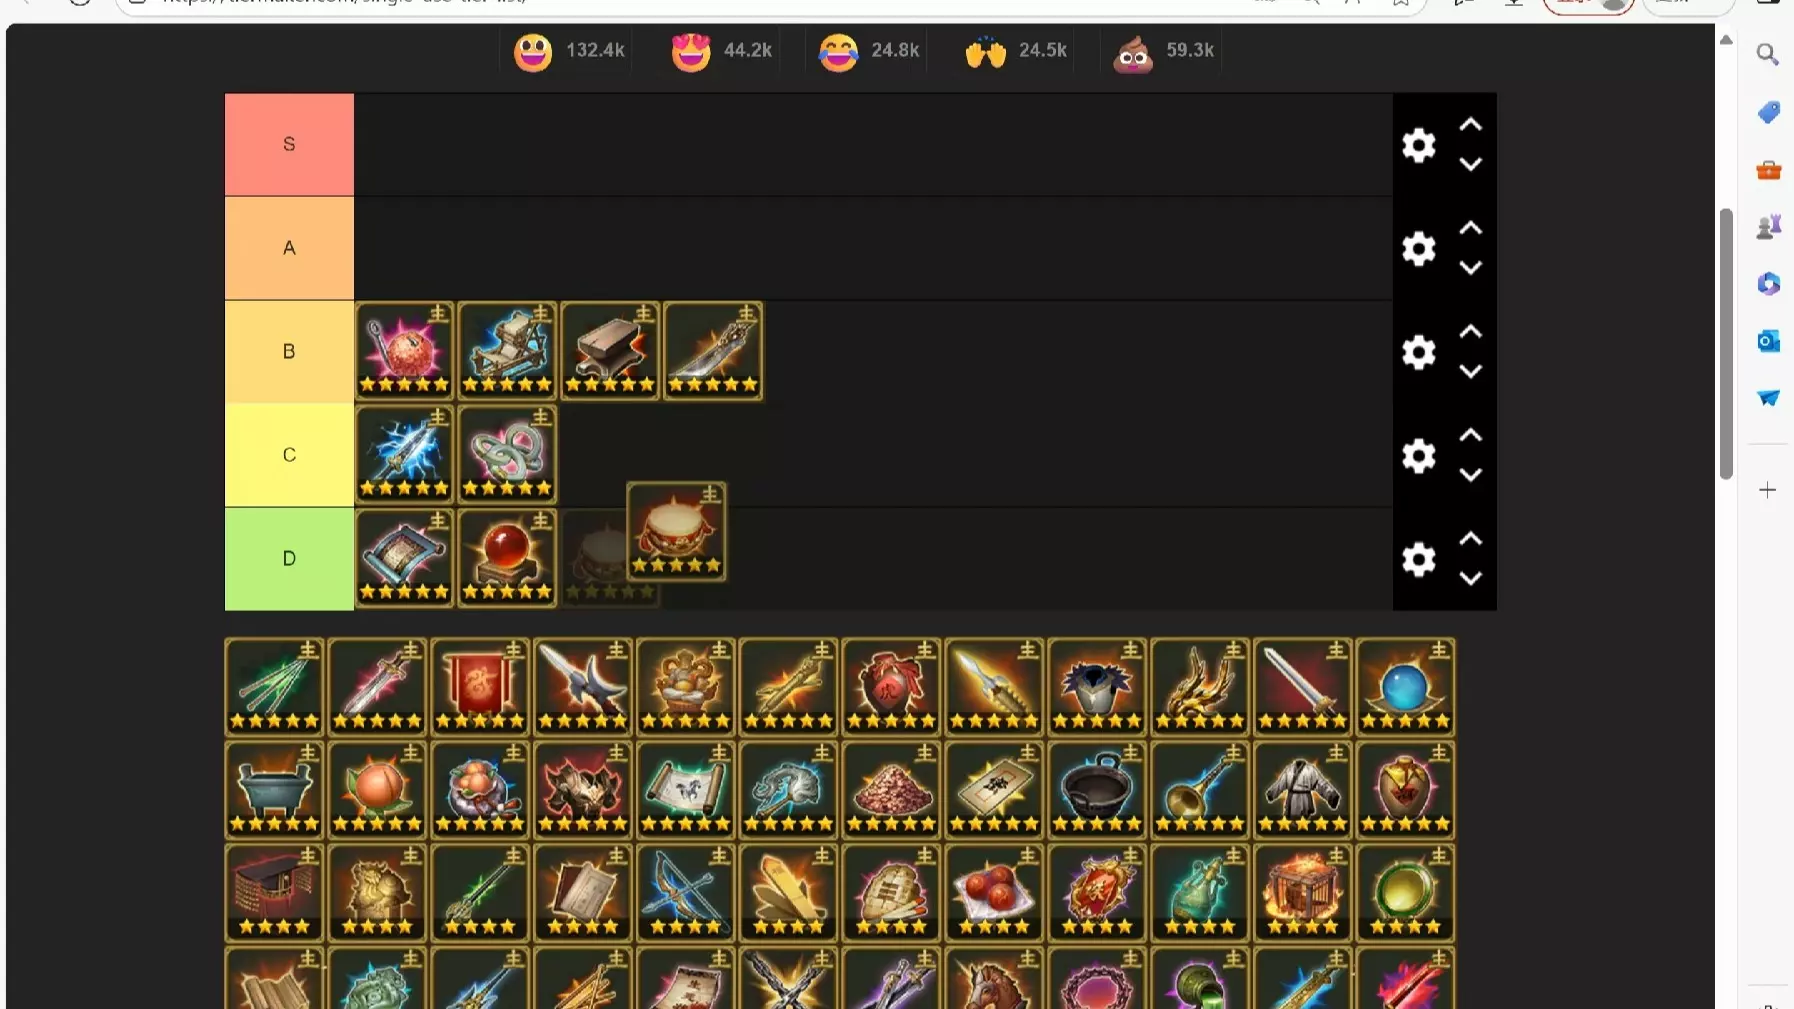Open settings gear for S tier row

pyautogui.click(x=1418, y=145)
